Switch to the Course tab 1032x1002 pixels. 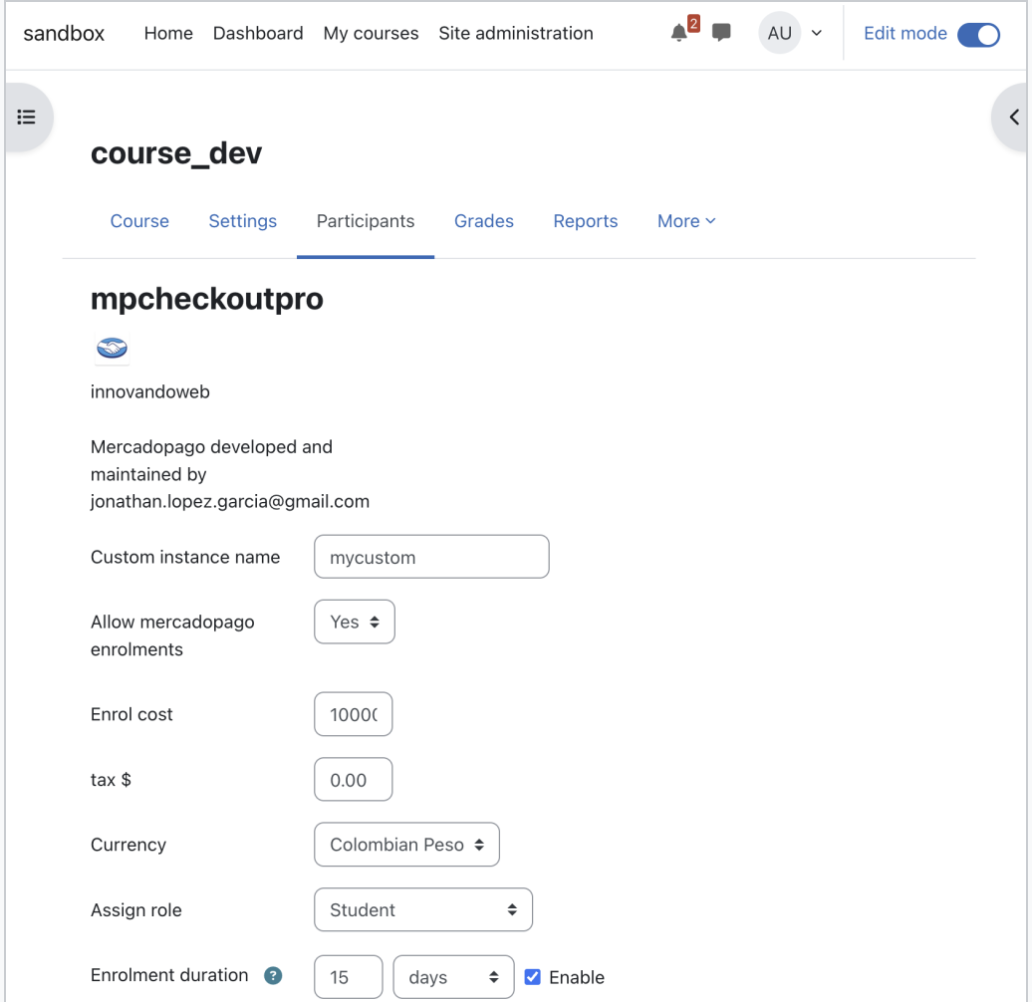[140, 221]
